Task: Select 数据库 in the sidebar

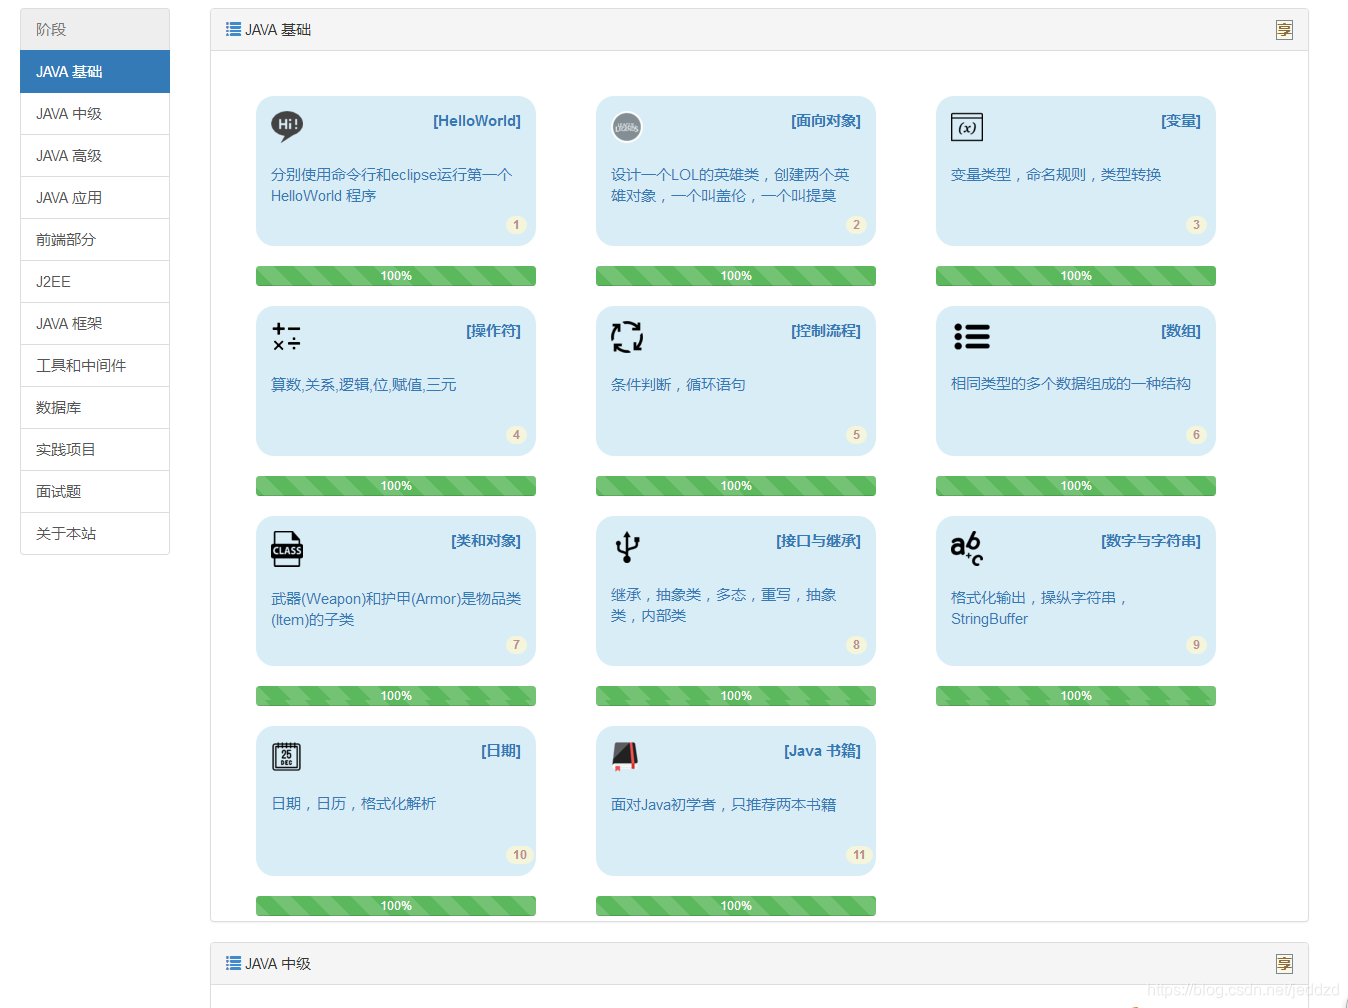Action: [95, 408]
